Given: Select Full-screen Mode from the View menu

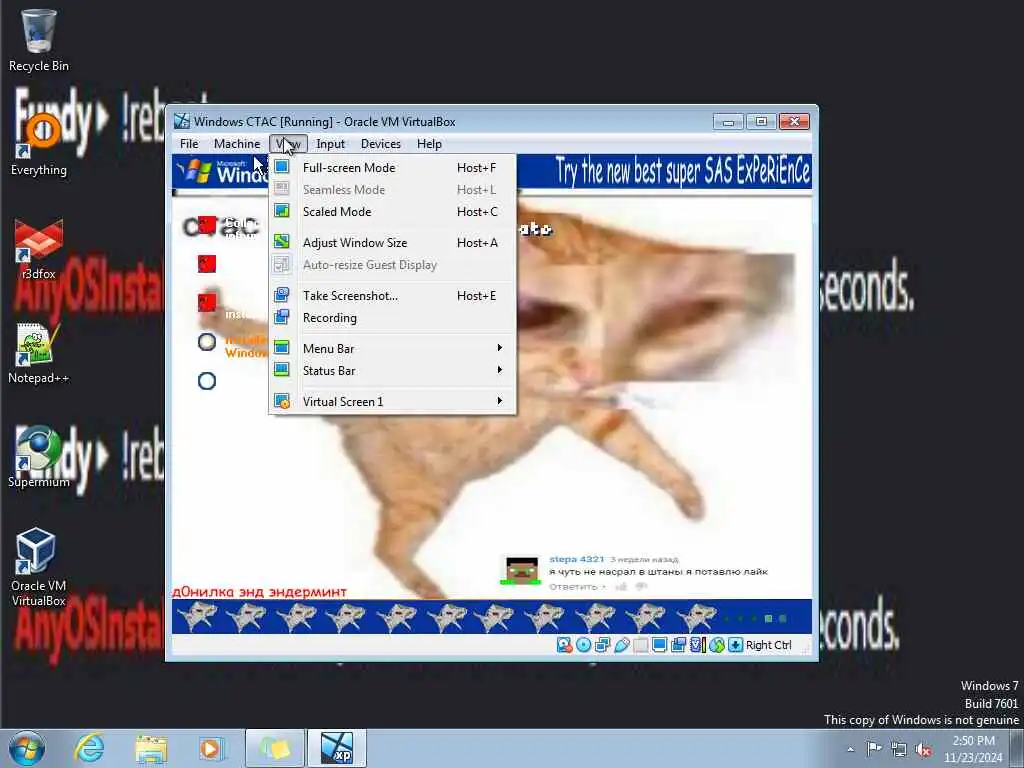Looking at the screenshot, I should pyautogui.click(x=392, y=168).
